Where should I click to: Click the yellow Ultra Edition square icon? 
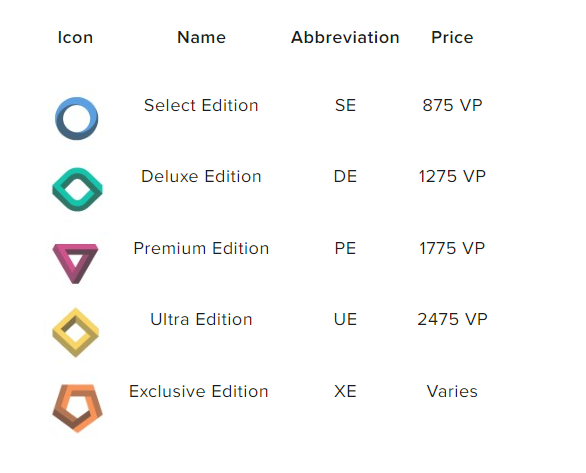[76, 333]
